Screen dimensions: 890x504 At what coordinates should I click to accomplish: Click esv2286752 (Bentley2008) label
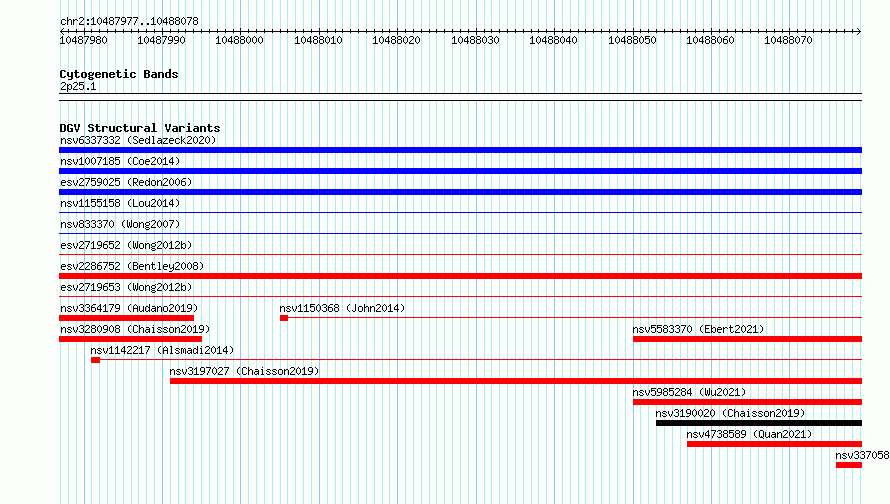coord(132,266)
